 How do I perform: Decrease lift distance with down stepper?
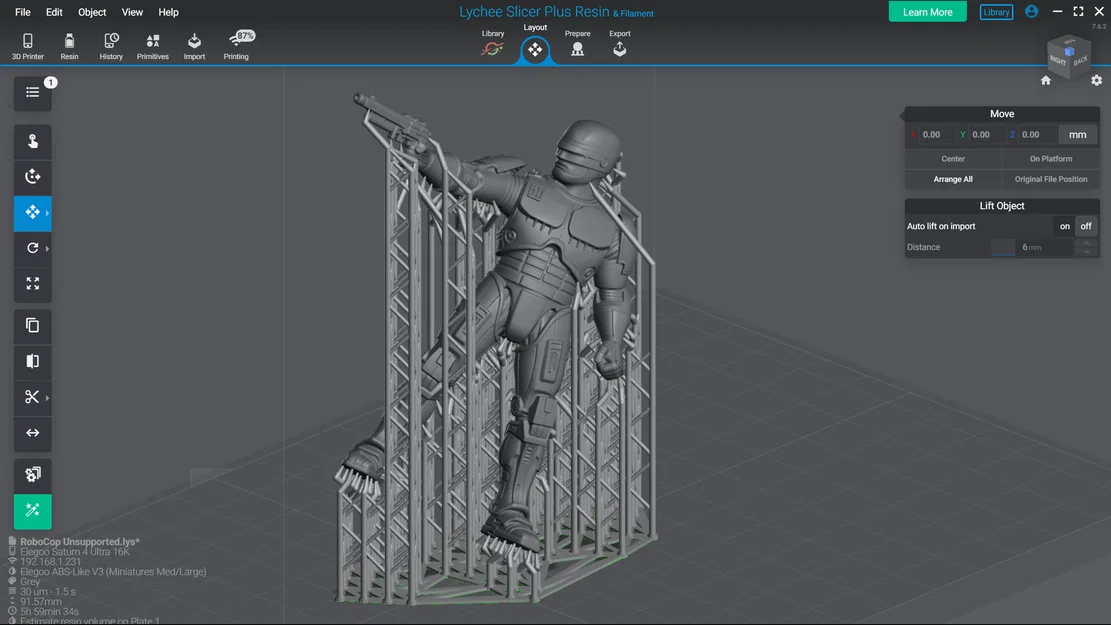(x=1086, y=252)
